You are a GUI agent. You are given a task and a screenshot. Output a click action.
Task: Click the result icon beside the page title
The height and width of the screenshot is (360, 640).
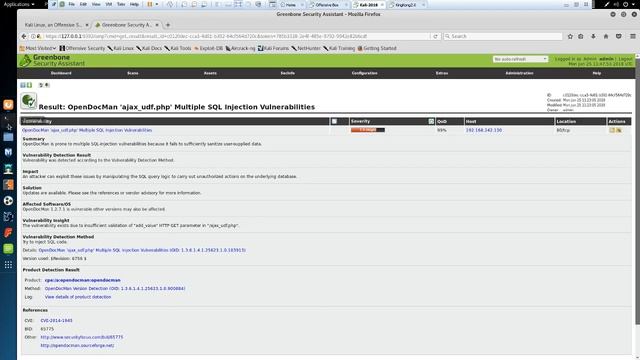(29, 101)
